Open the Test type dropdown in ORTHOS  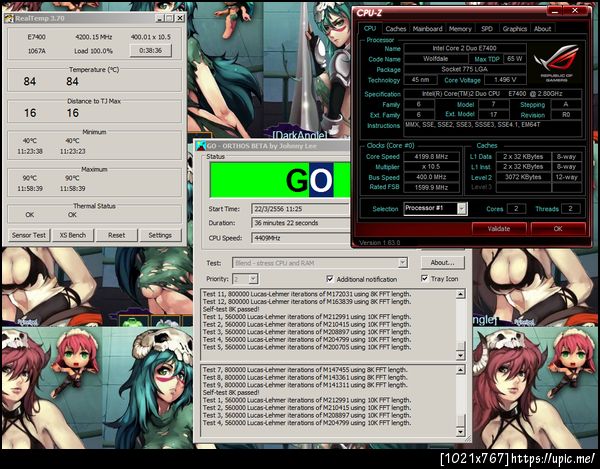pos(403,263)
